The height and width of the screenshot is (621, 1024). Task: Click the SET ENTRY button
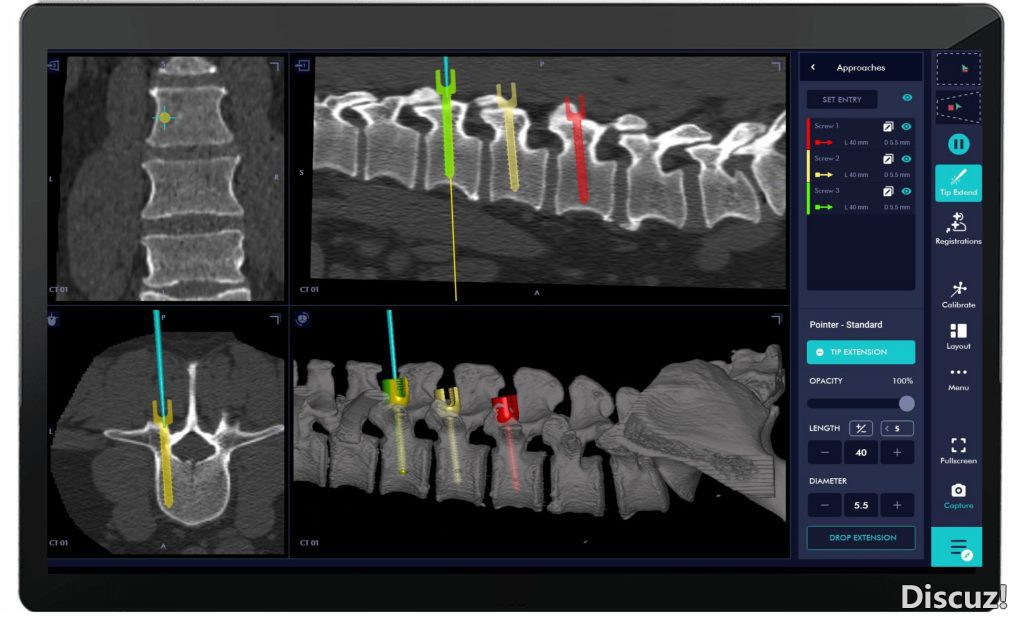click(x=842, y=99)
